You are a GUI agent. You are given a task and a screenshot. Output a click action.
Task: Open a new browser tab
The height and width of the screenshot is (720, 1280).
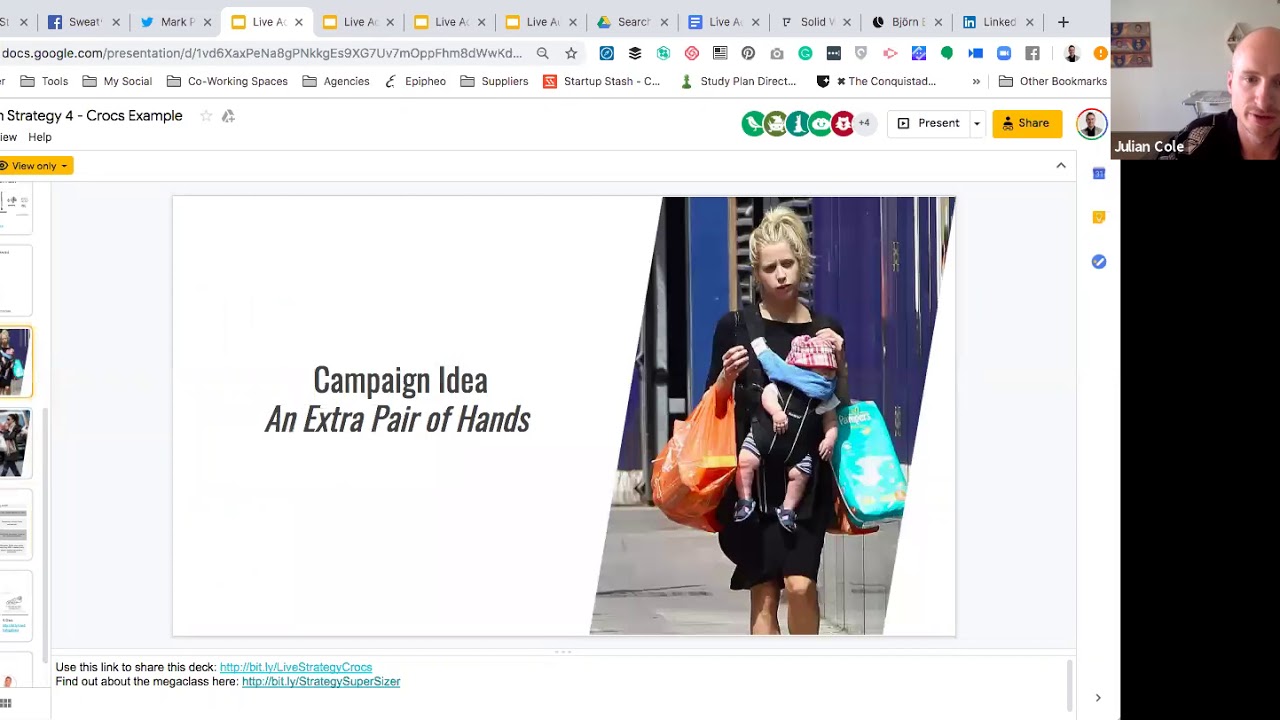point(1063,22)
